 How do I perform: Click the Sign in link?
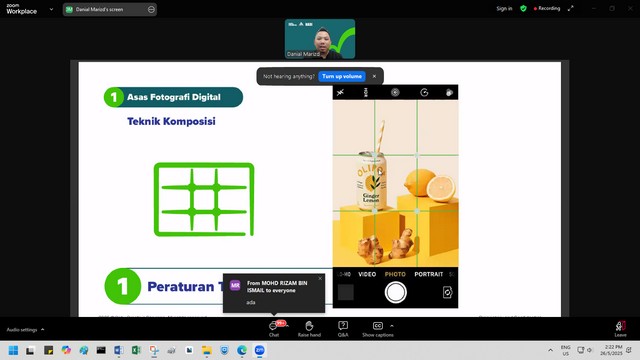pos(504,9)
